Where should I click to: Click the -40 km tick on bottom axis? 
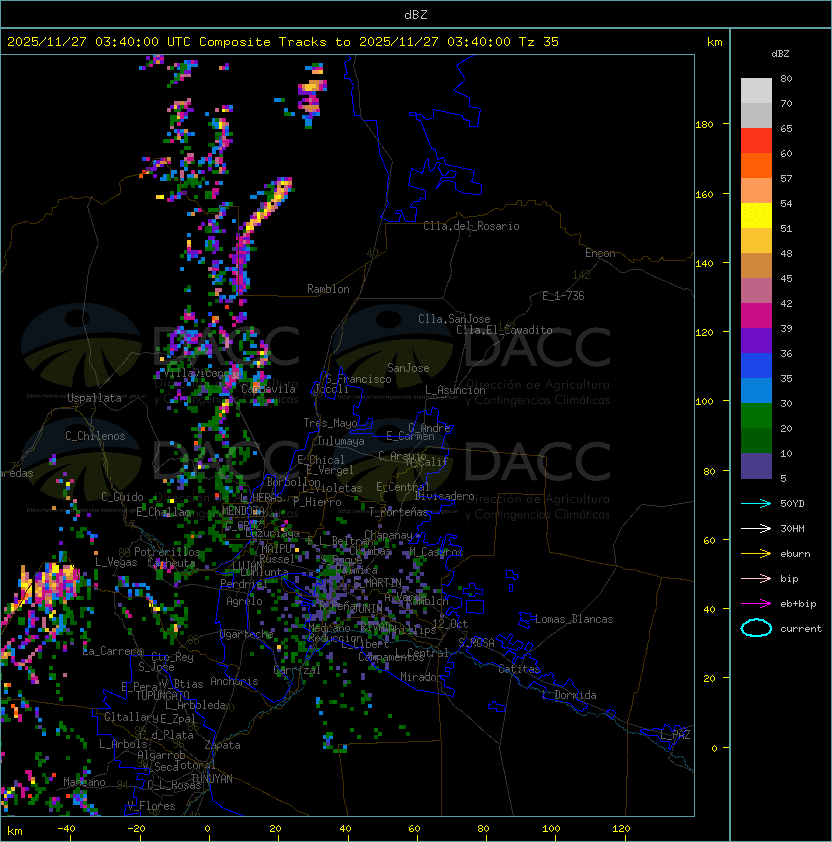coord(66,829)
